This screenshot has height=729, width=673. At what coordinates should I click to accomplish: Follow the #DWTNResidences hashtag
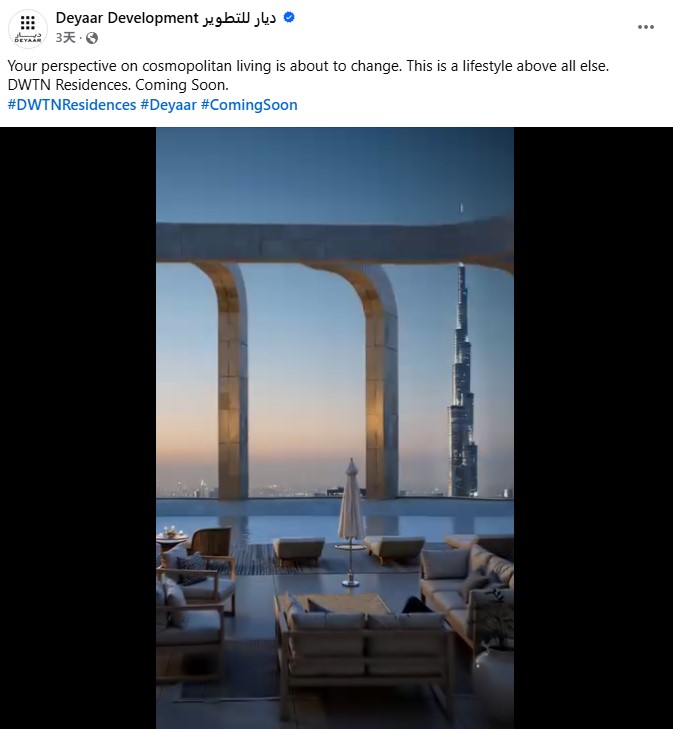pos(72,105)
